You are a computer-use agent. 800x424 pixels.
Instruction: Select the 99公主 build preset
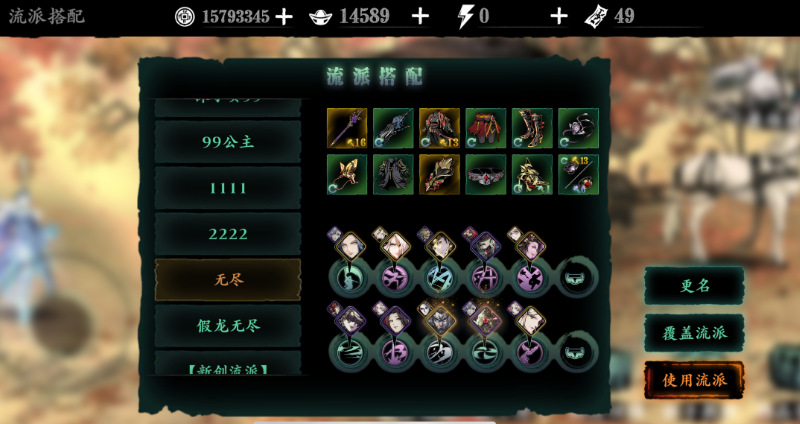point(228,142)
